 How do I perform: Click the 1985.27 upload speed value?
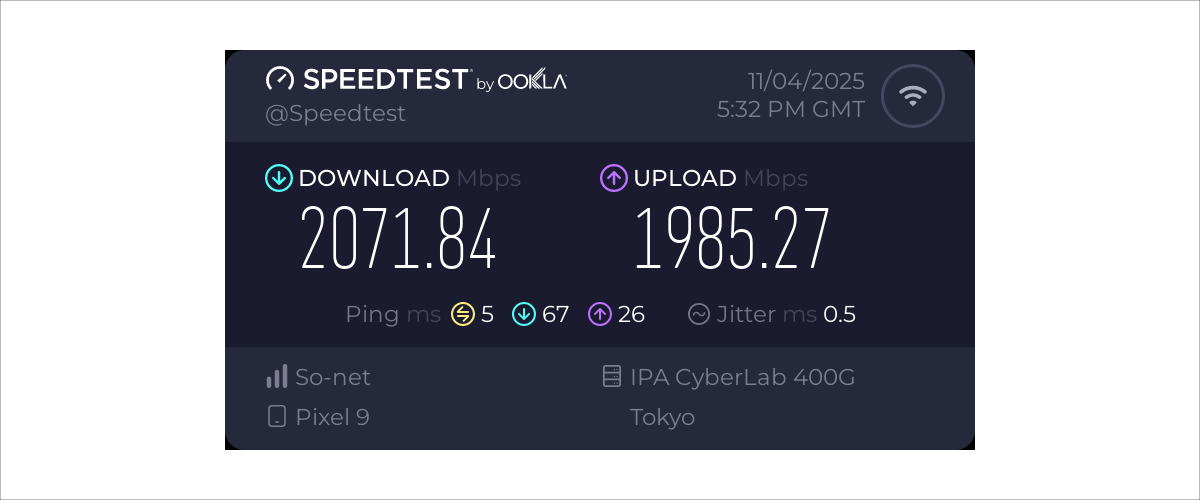732,240
